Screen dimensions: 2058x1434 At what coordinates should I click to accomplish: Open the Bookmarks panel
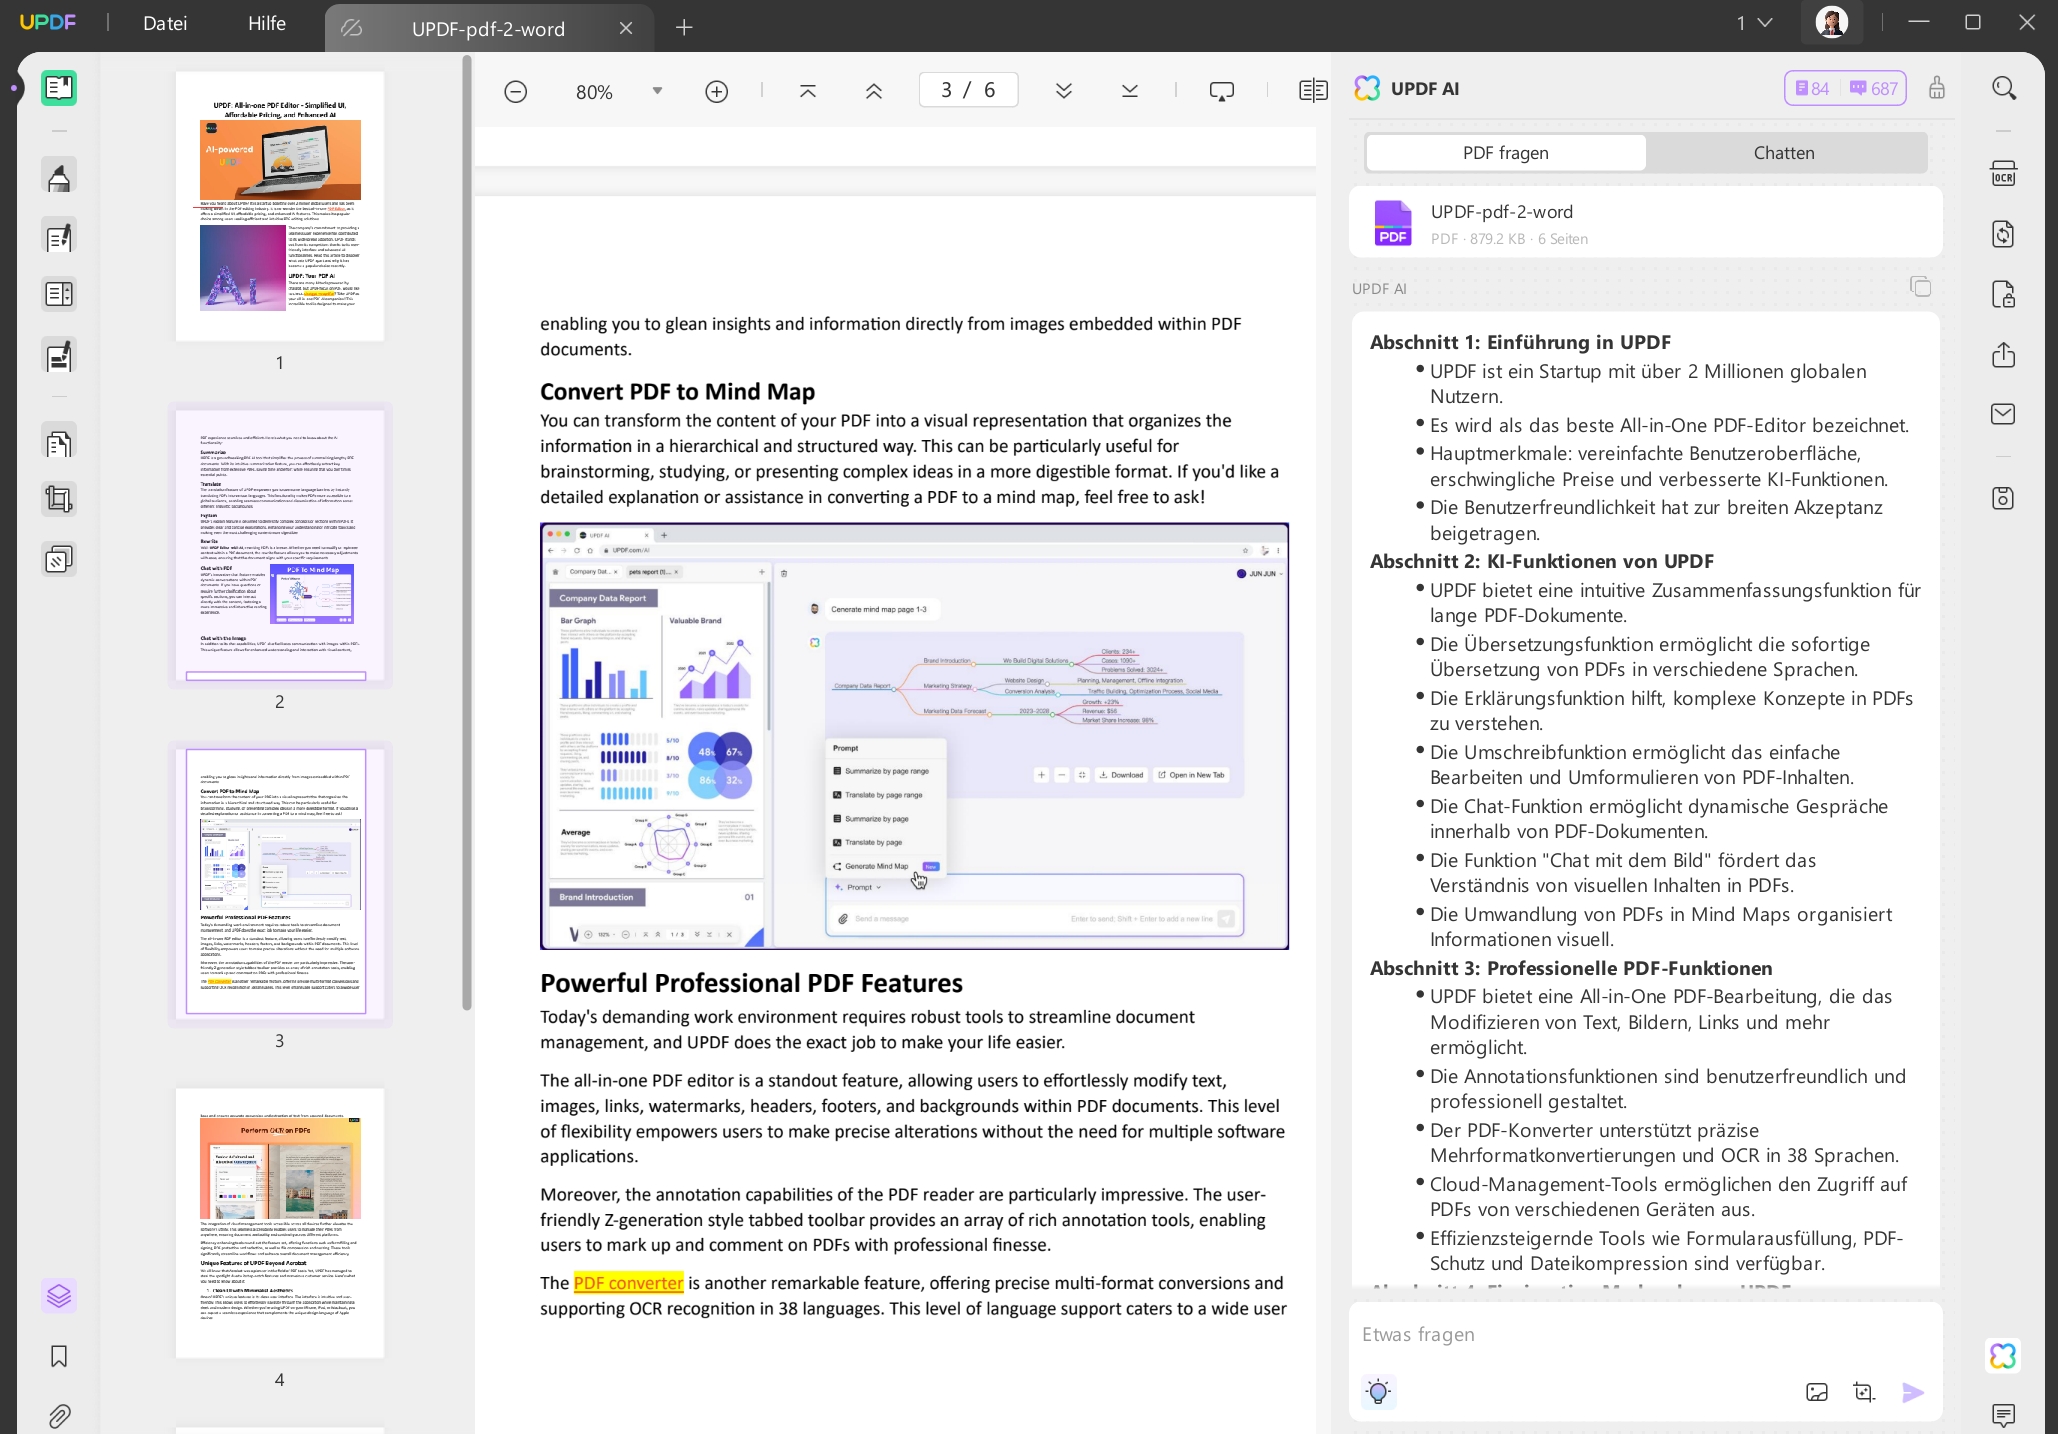pos(59,1356)
